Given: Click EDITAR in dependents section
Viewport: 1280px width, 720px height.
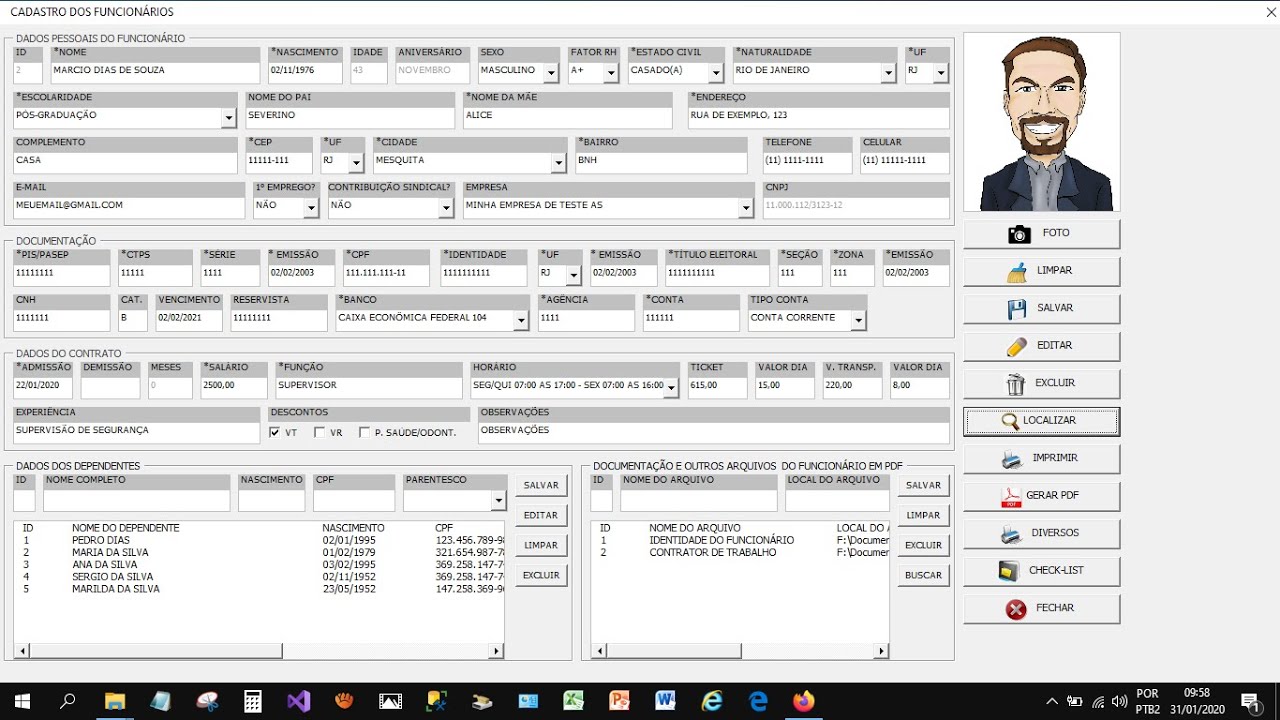Looking at the screenshot, I should pos(541,516).
